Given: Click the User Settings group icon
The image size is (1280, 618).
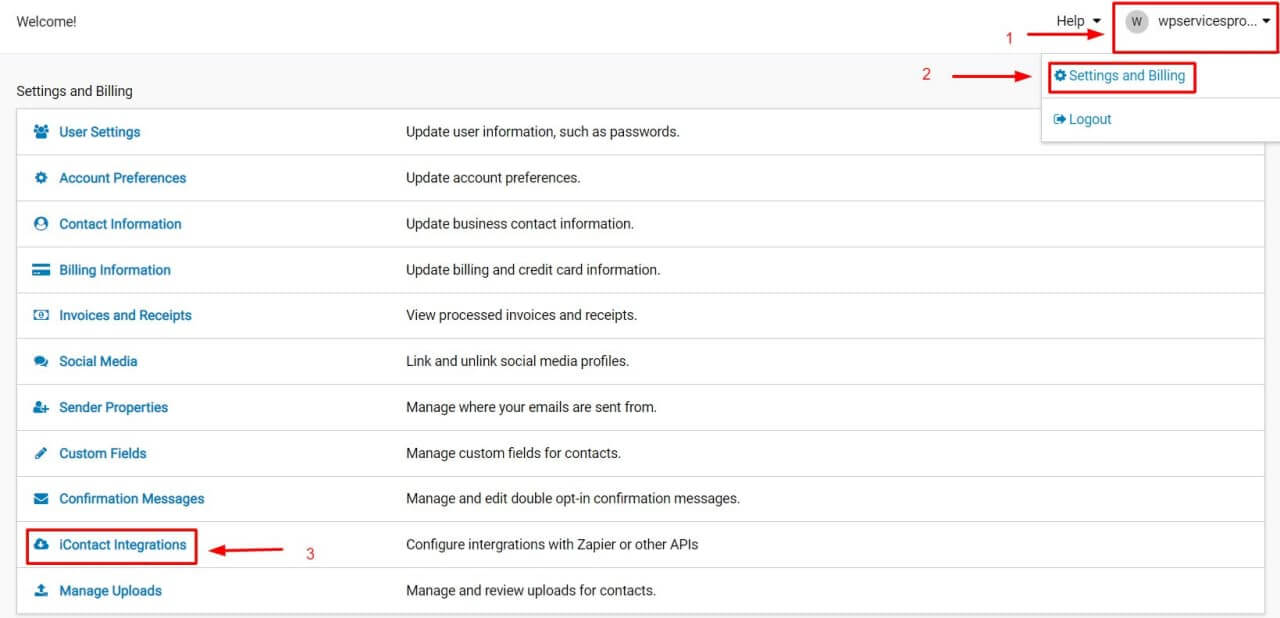Looking at the screenshot, I should (x=40, y=131).
